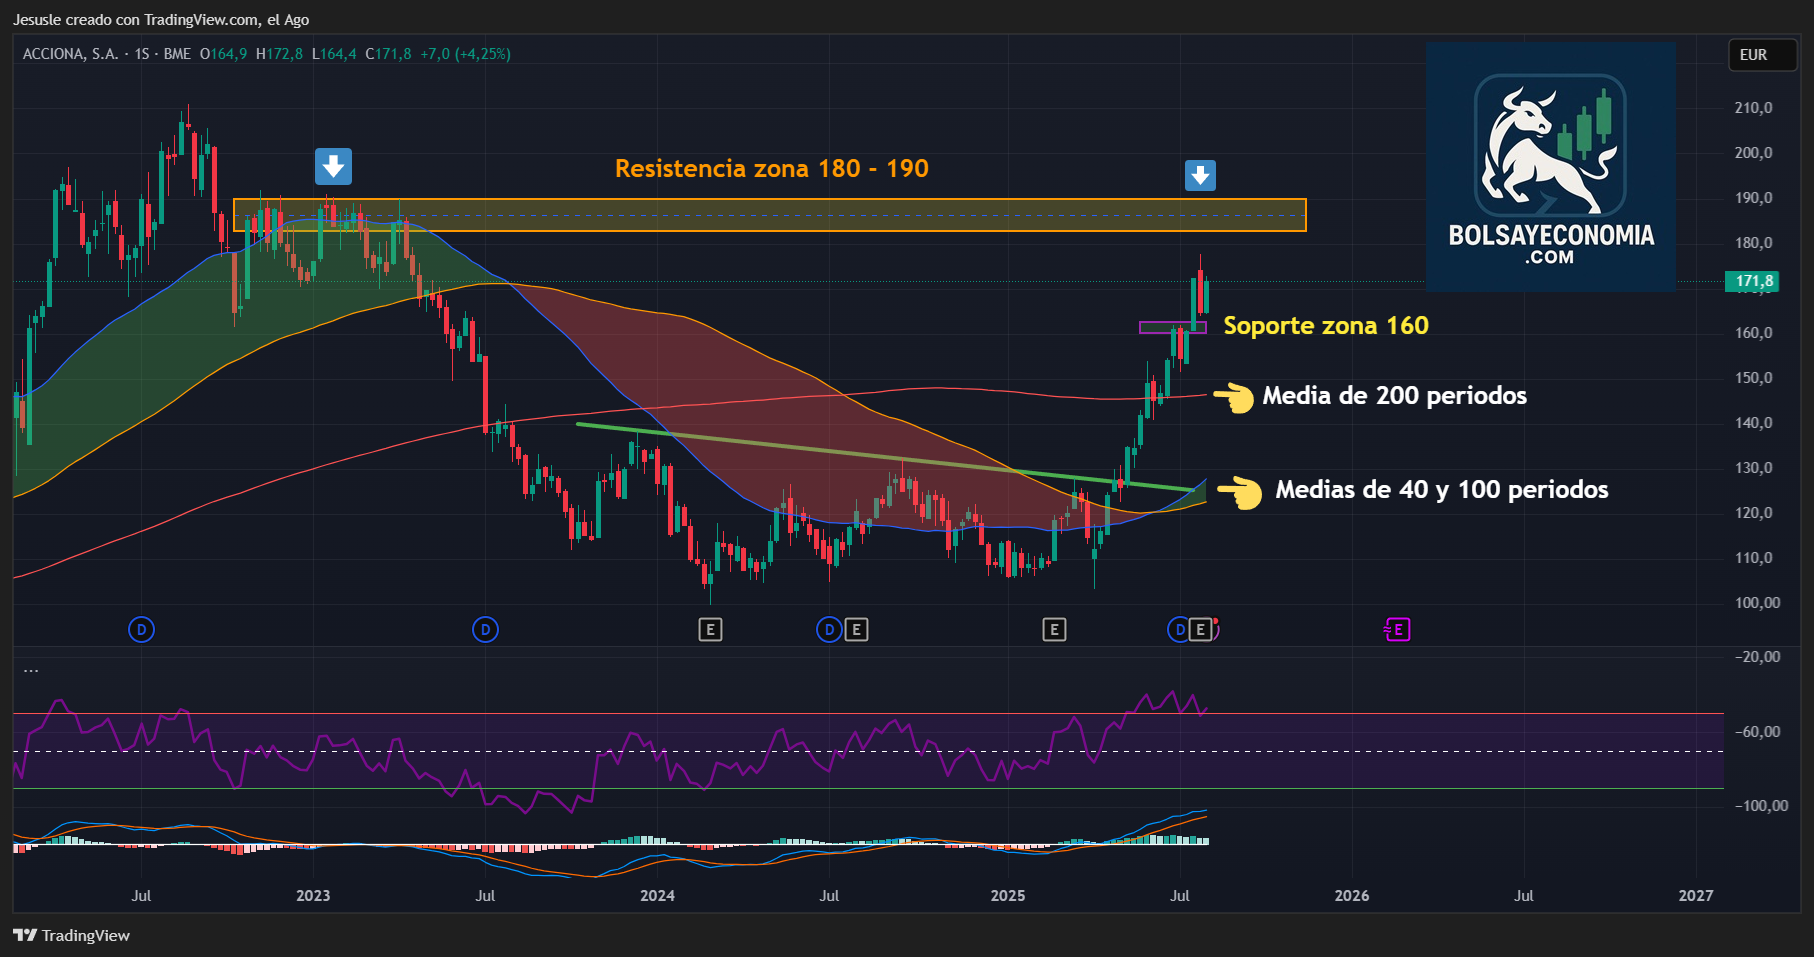Click the ACCIONA, S.A. symbol title
This screenshot has height=957, width=1814.
point(70,54)
